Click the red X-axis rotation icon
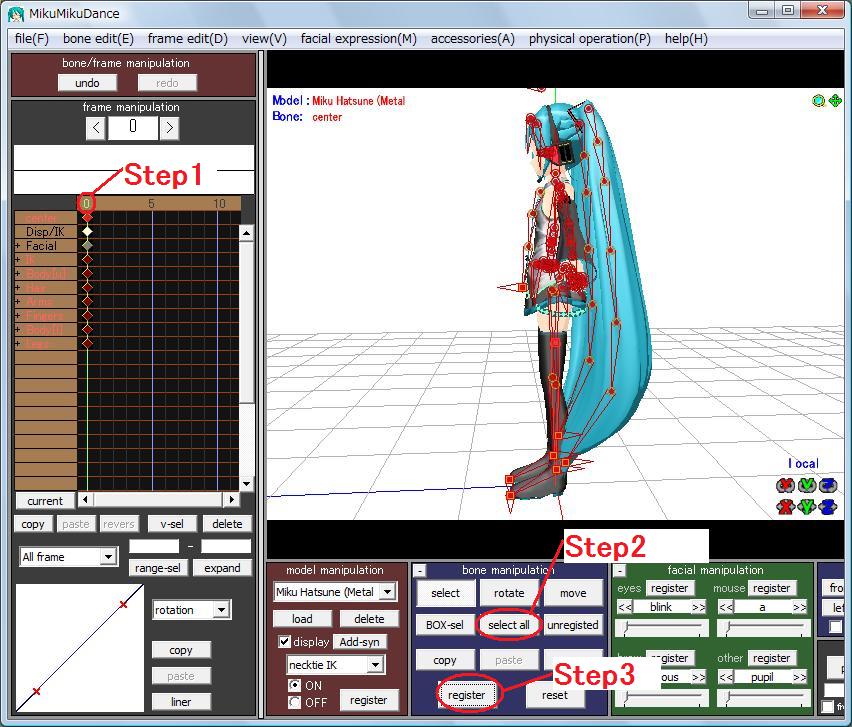This screenshot has height=727, width=852. 785,485
